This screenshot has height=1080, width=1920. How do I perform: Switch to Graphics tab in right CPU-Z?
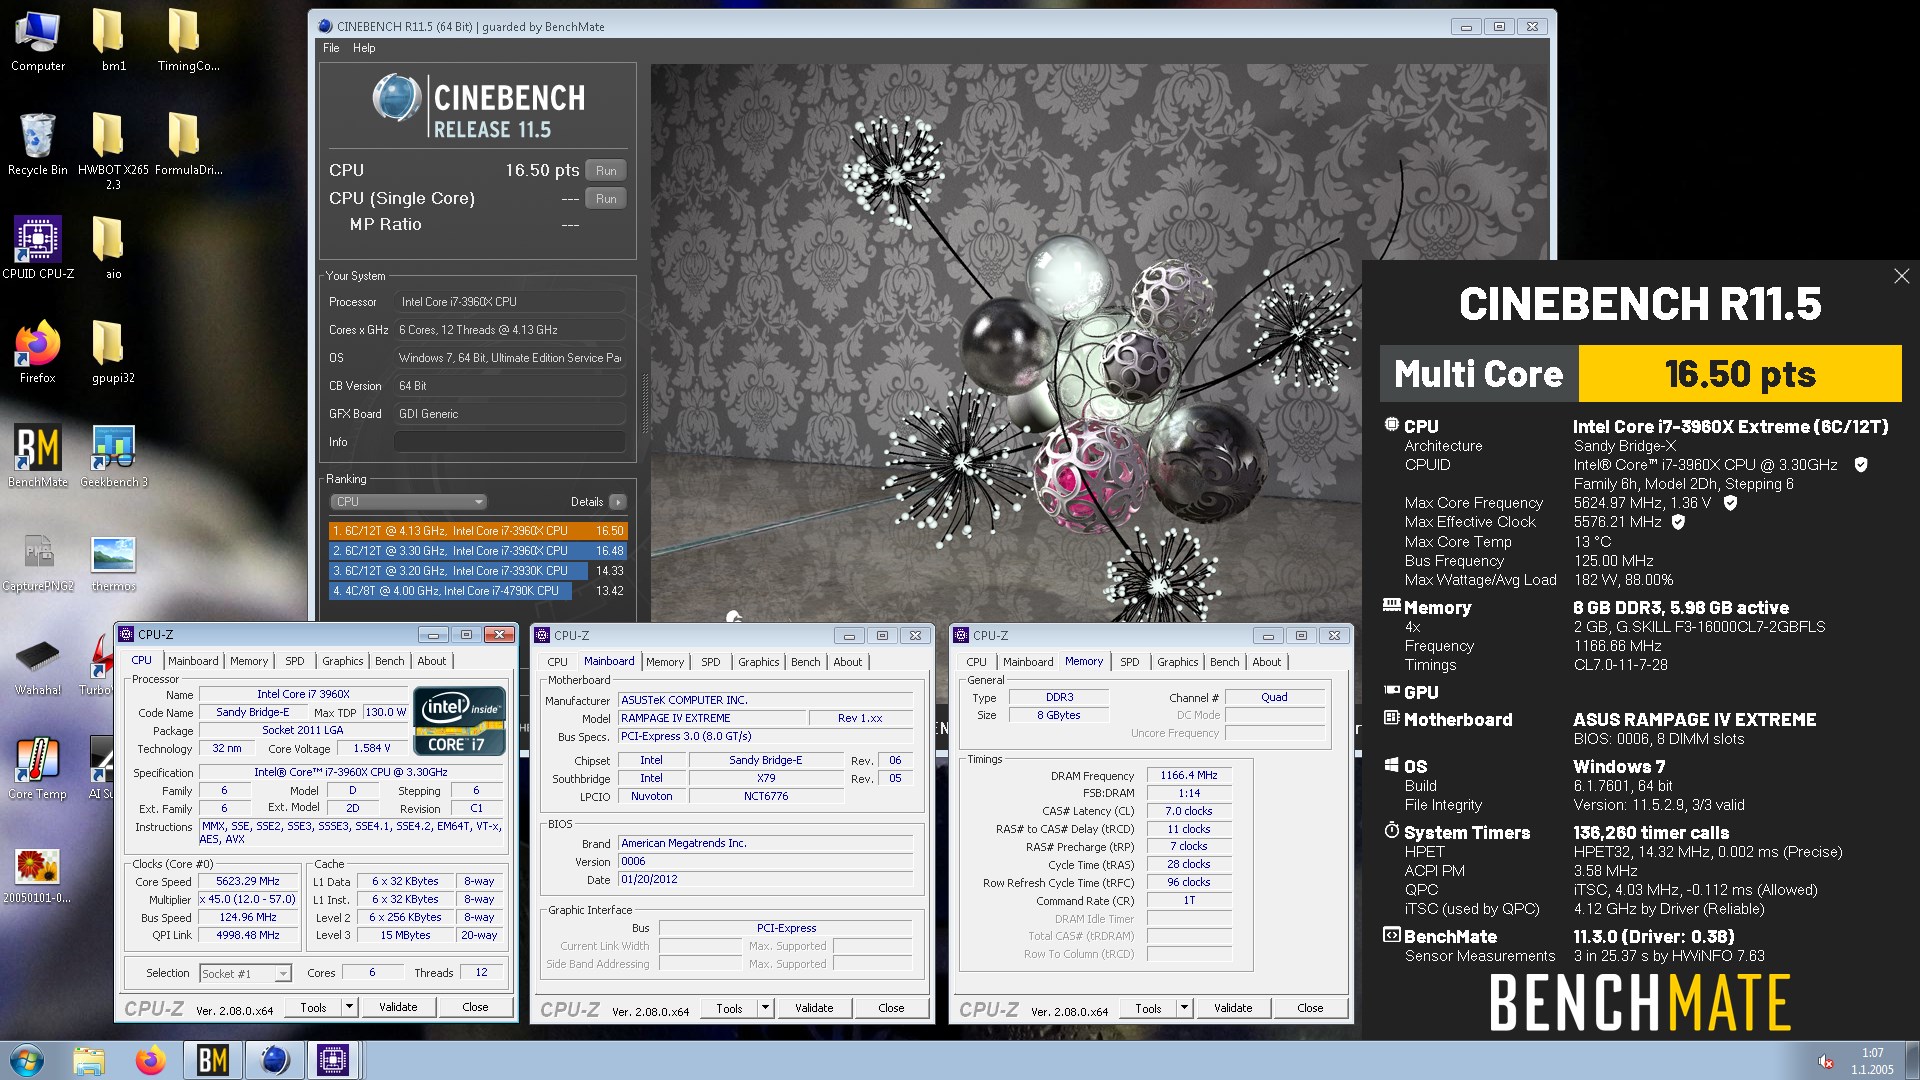[1178, 662]
